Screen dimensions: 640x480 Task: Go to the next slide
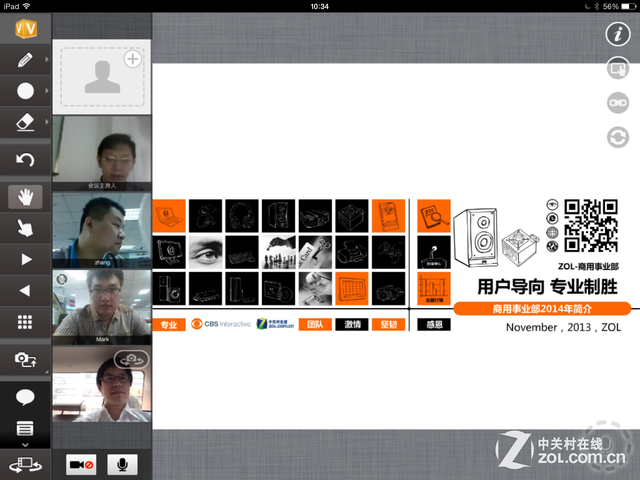click(26, 260)
